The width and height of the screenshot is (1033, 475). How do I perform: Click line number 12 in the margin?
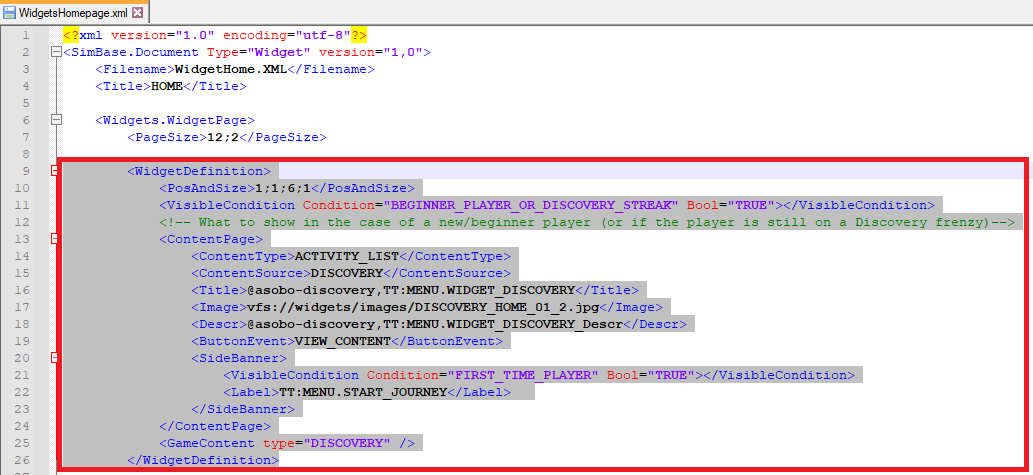pyautogui.click(x=22, y=222)
